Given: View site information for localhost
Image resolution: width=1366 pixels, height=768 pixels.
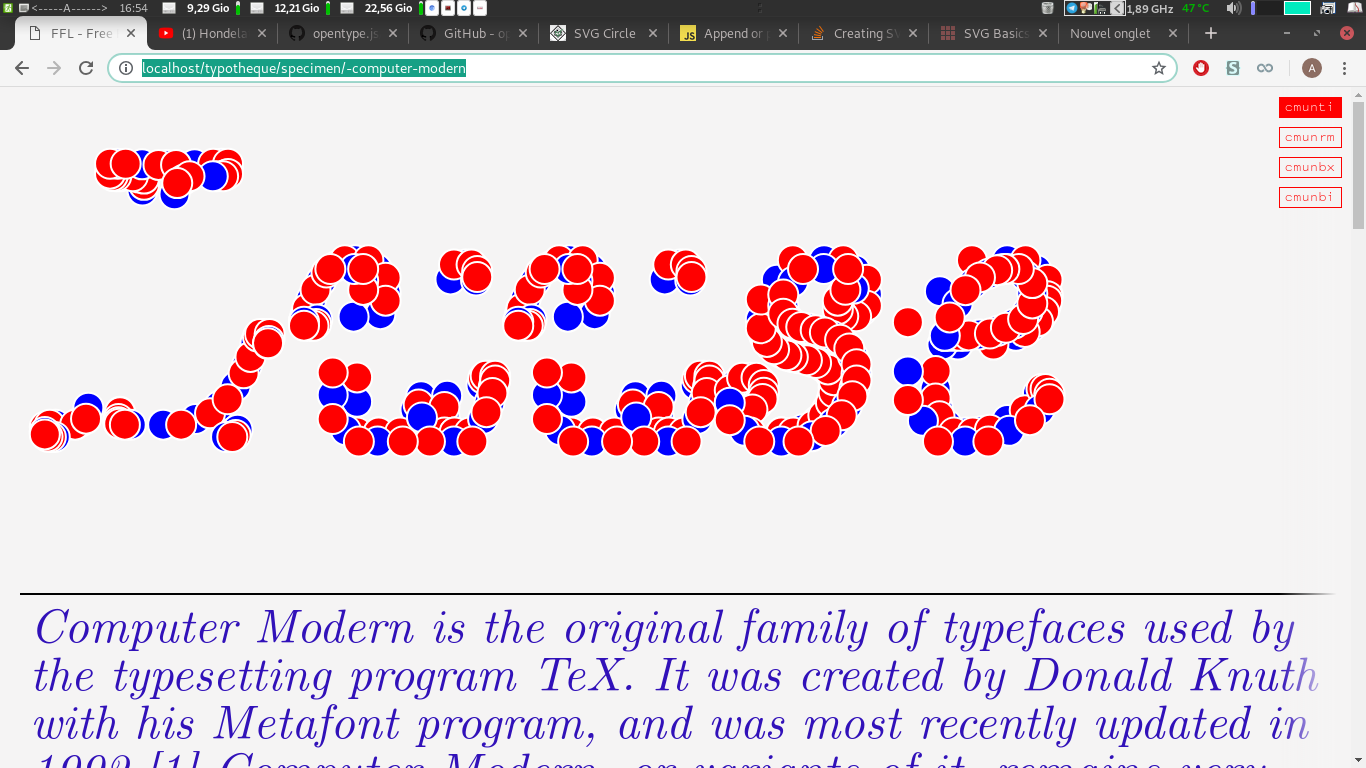Looking at the screenshot, I should coord(125,68).
